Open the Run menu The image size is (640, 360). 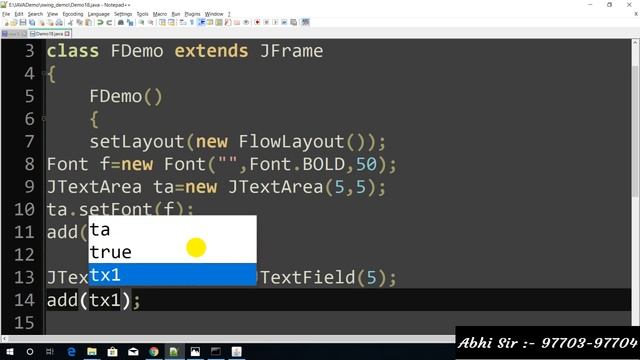[176, 14]
